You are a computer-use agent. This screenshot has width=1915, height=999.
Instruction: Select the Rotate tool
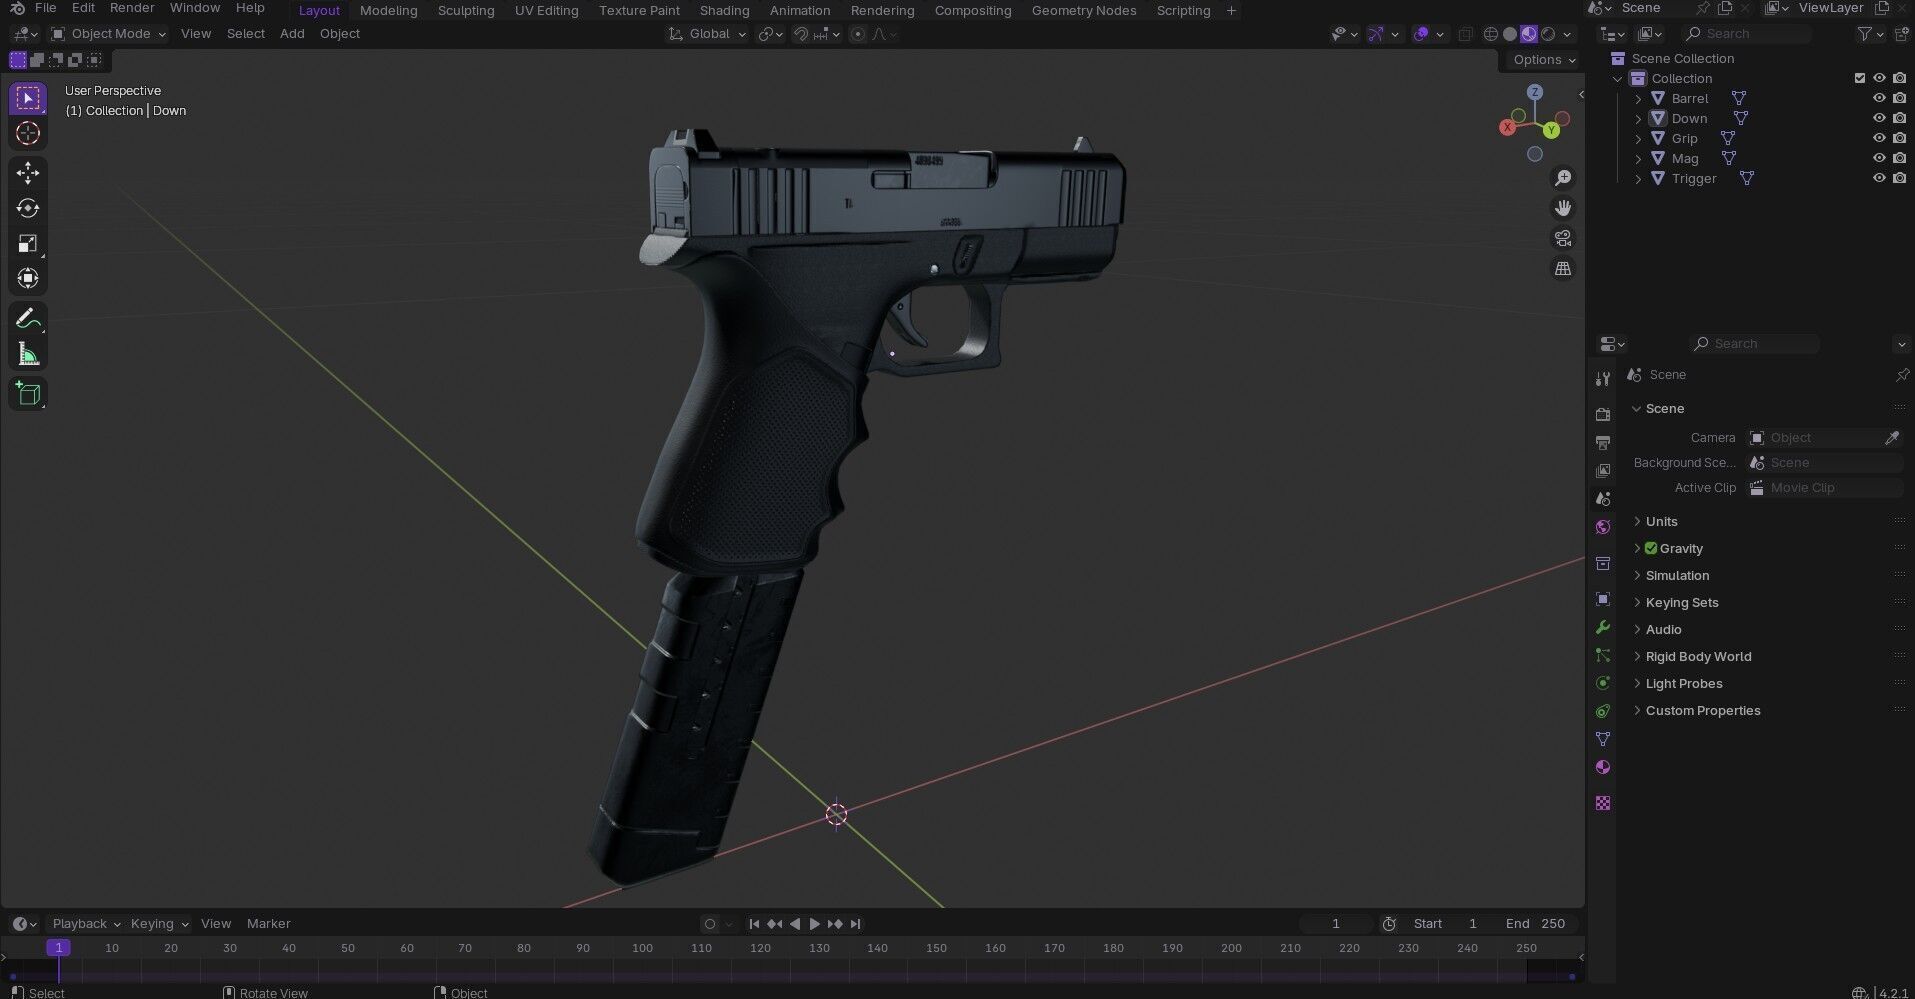tap(28, 208)
